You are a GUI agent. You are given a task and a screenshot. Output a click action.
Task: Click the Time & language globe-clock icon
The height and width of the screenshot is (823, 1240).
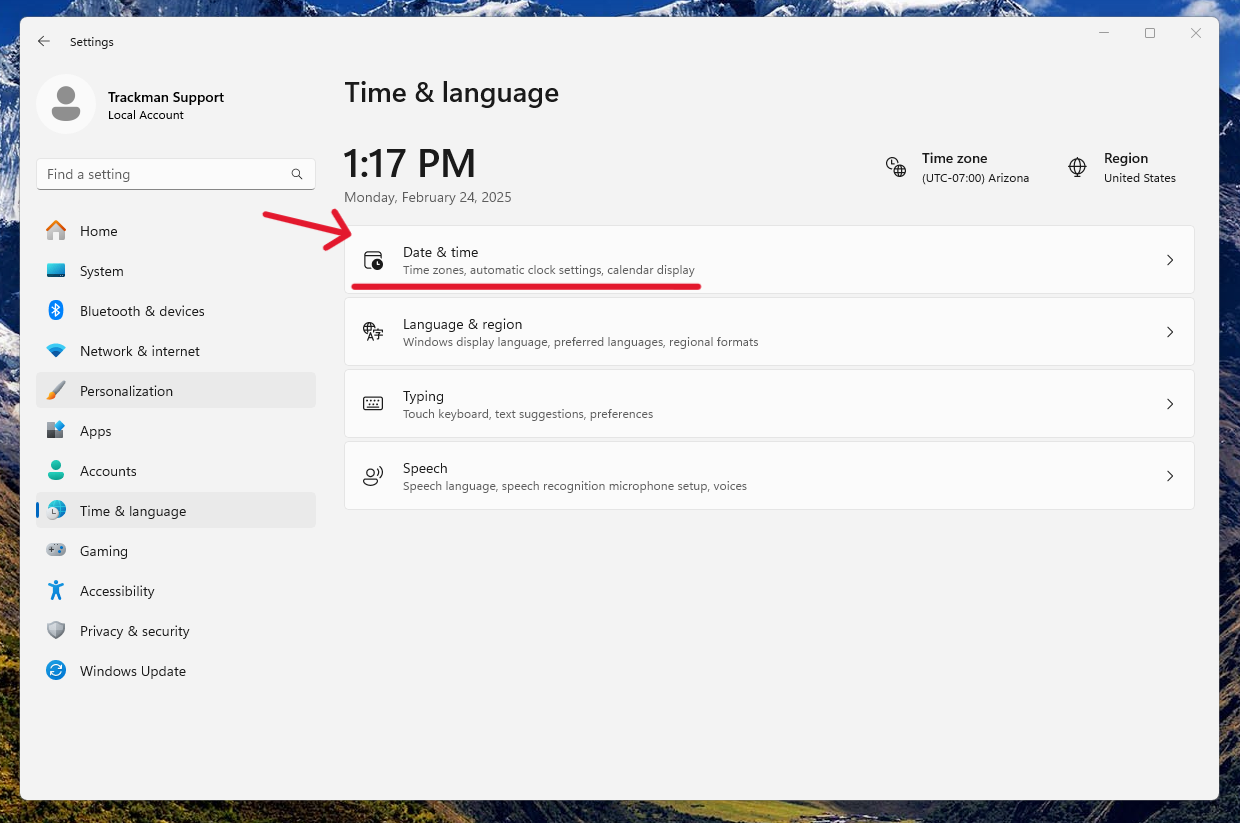(x=57, y=511)
